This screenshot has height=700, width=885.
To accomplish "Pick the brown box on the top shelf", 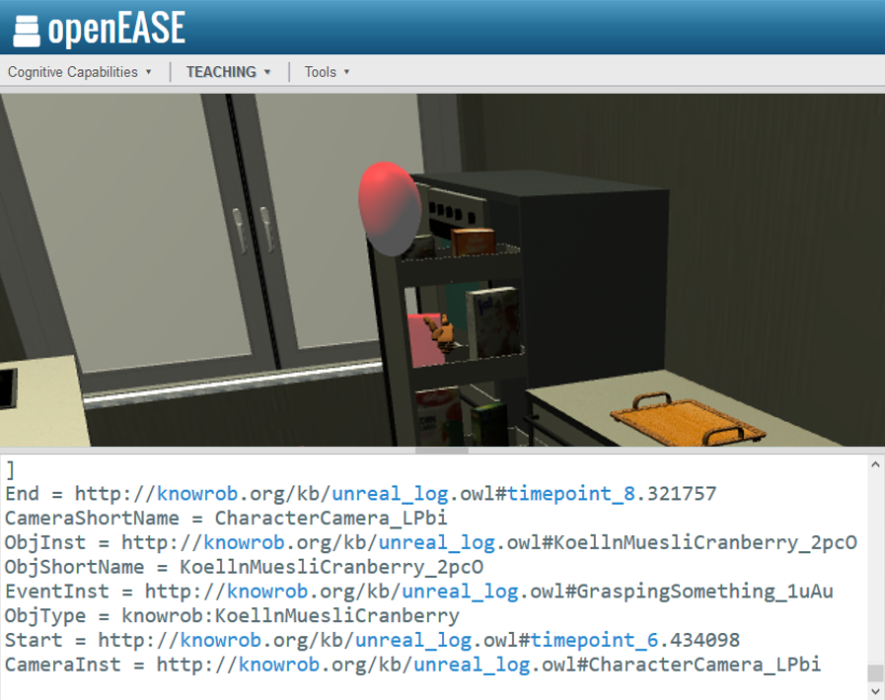I will click(473, 241).
